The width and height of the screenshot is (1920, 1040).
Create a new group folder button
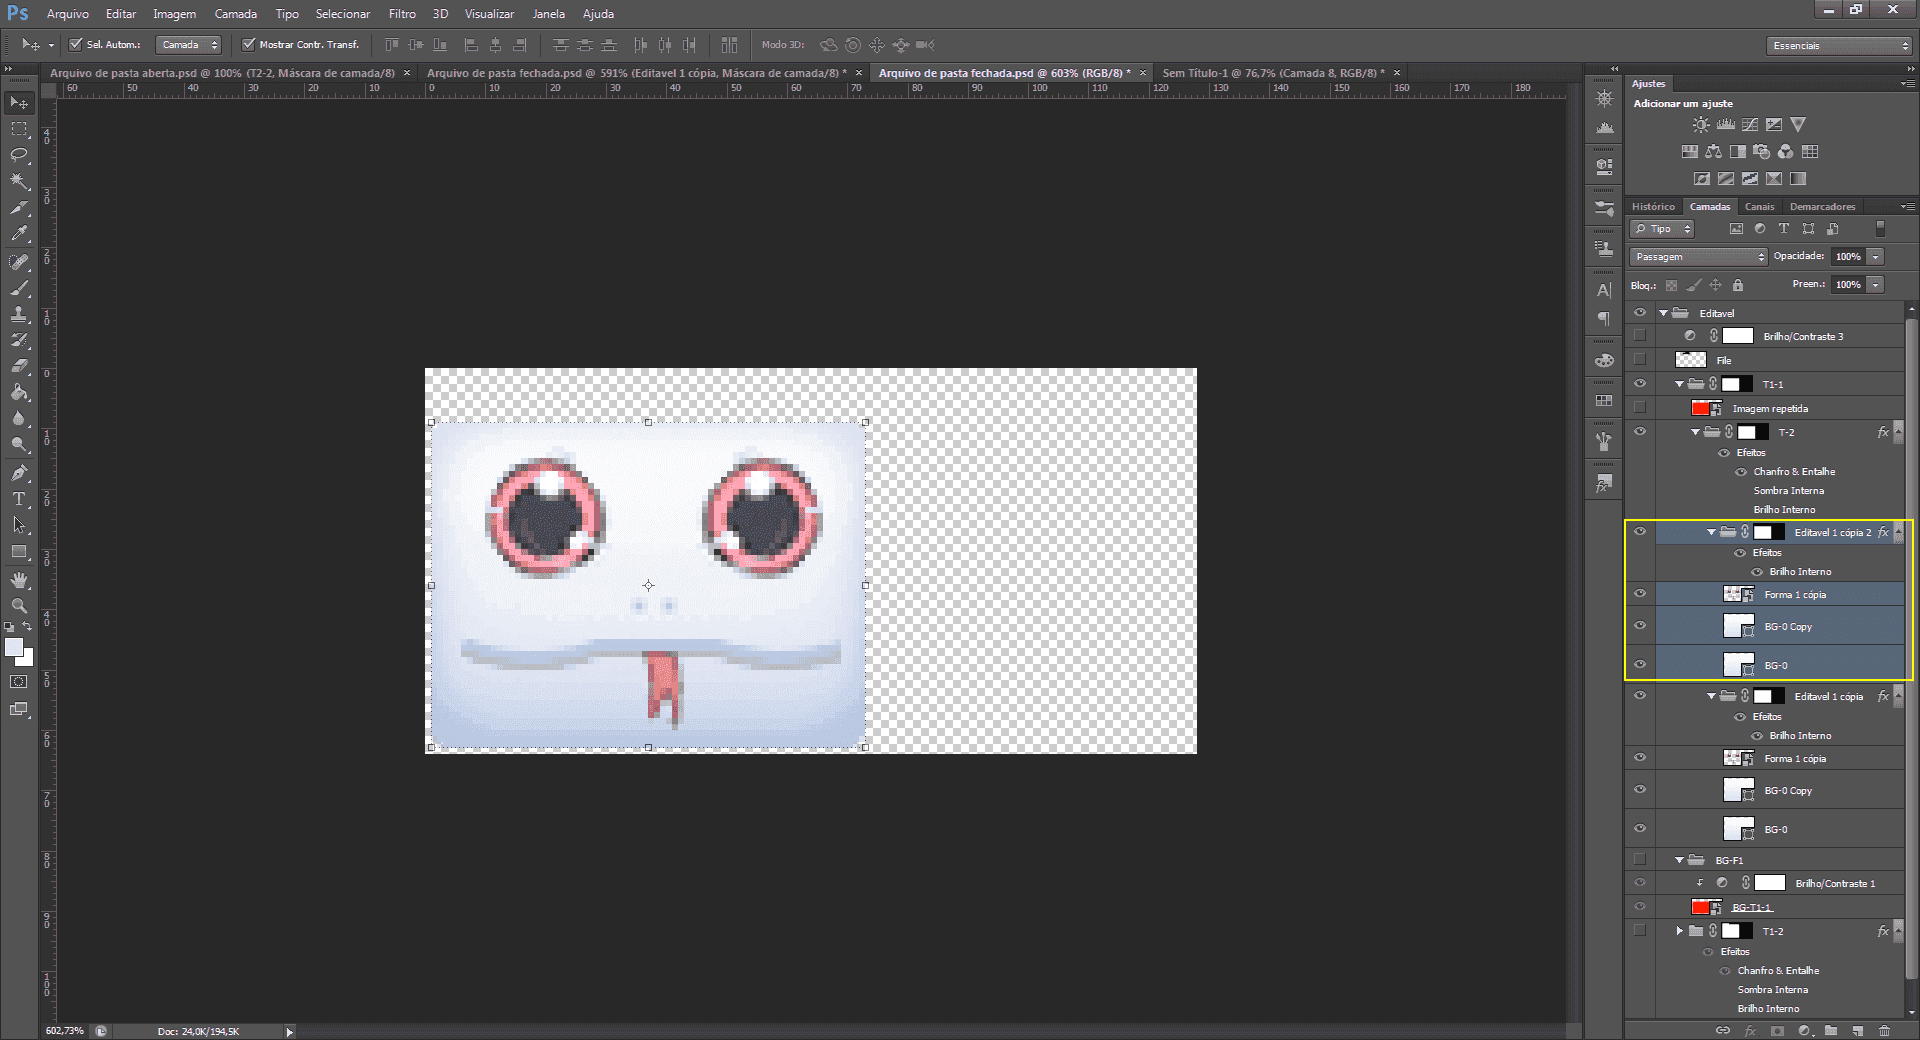tap(1830, 1031)
